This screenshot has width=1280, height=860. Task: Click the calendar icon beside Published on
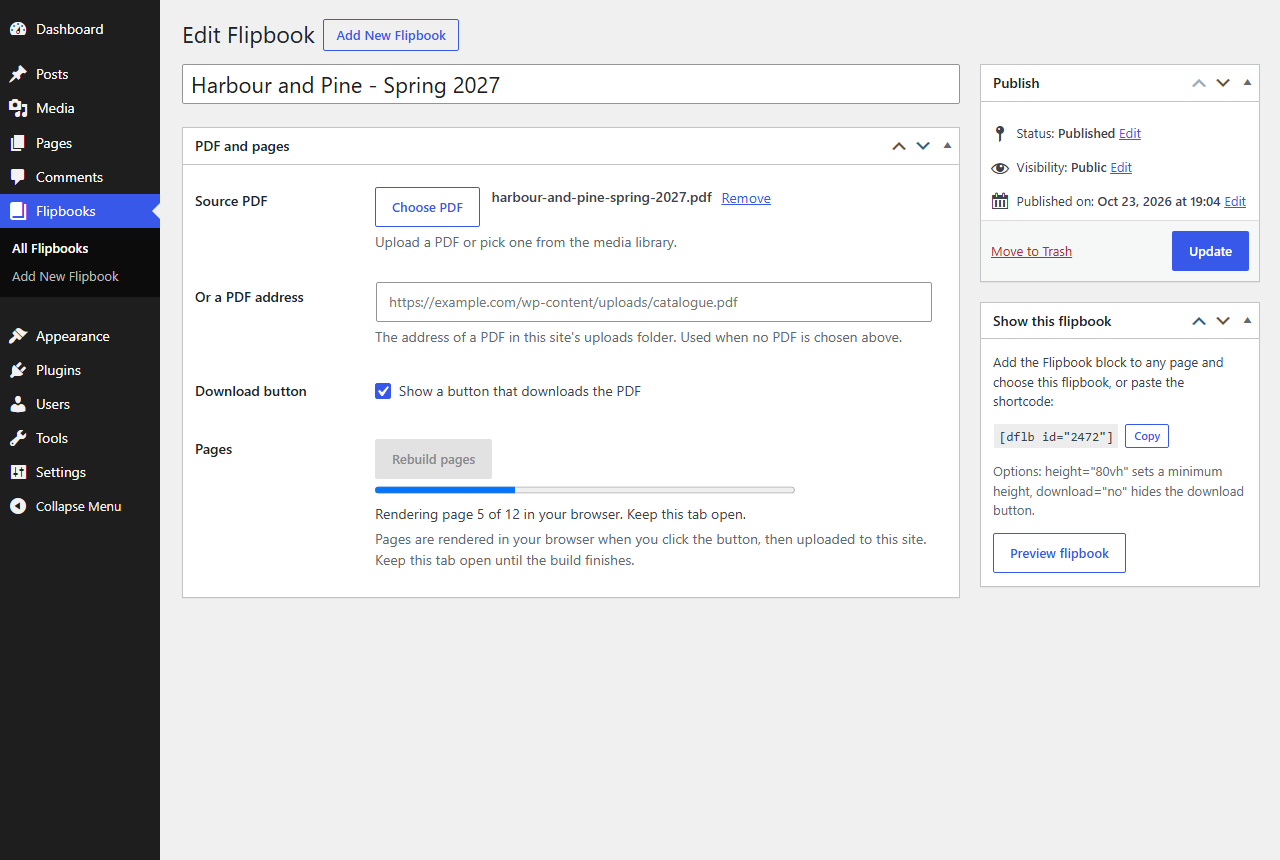(1000, 201)
